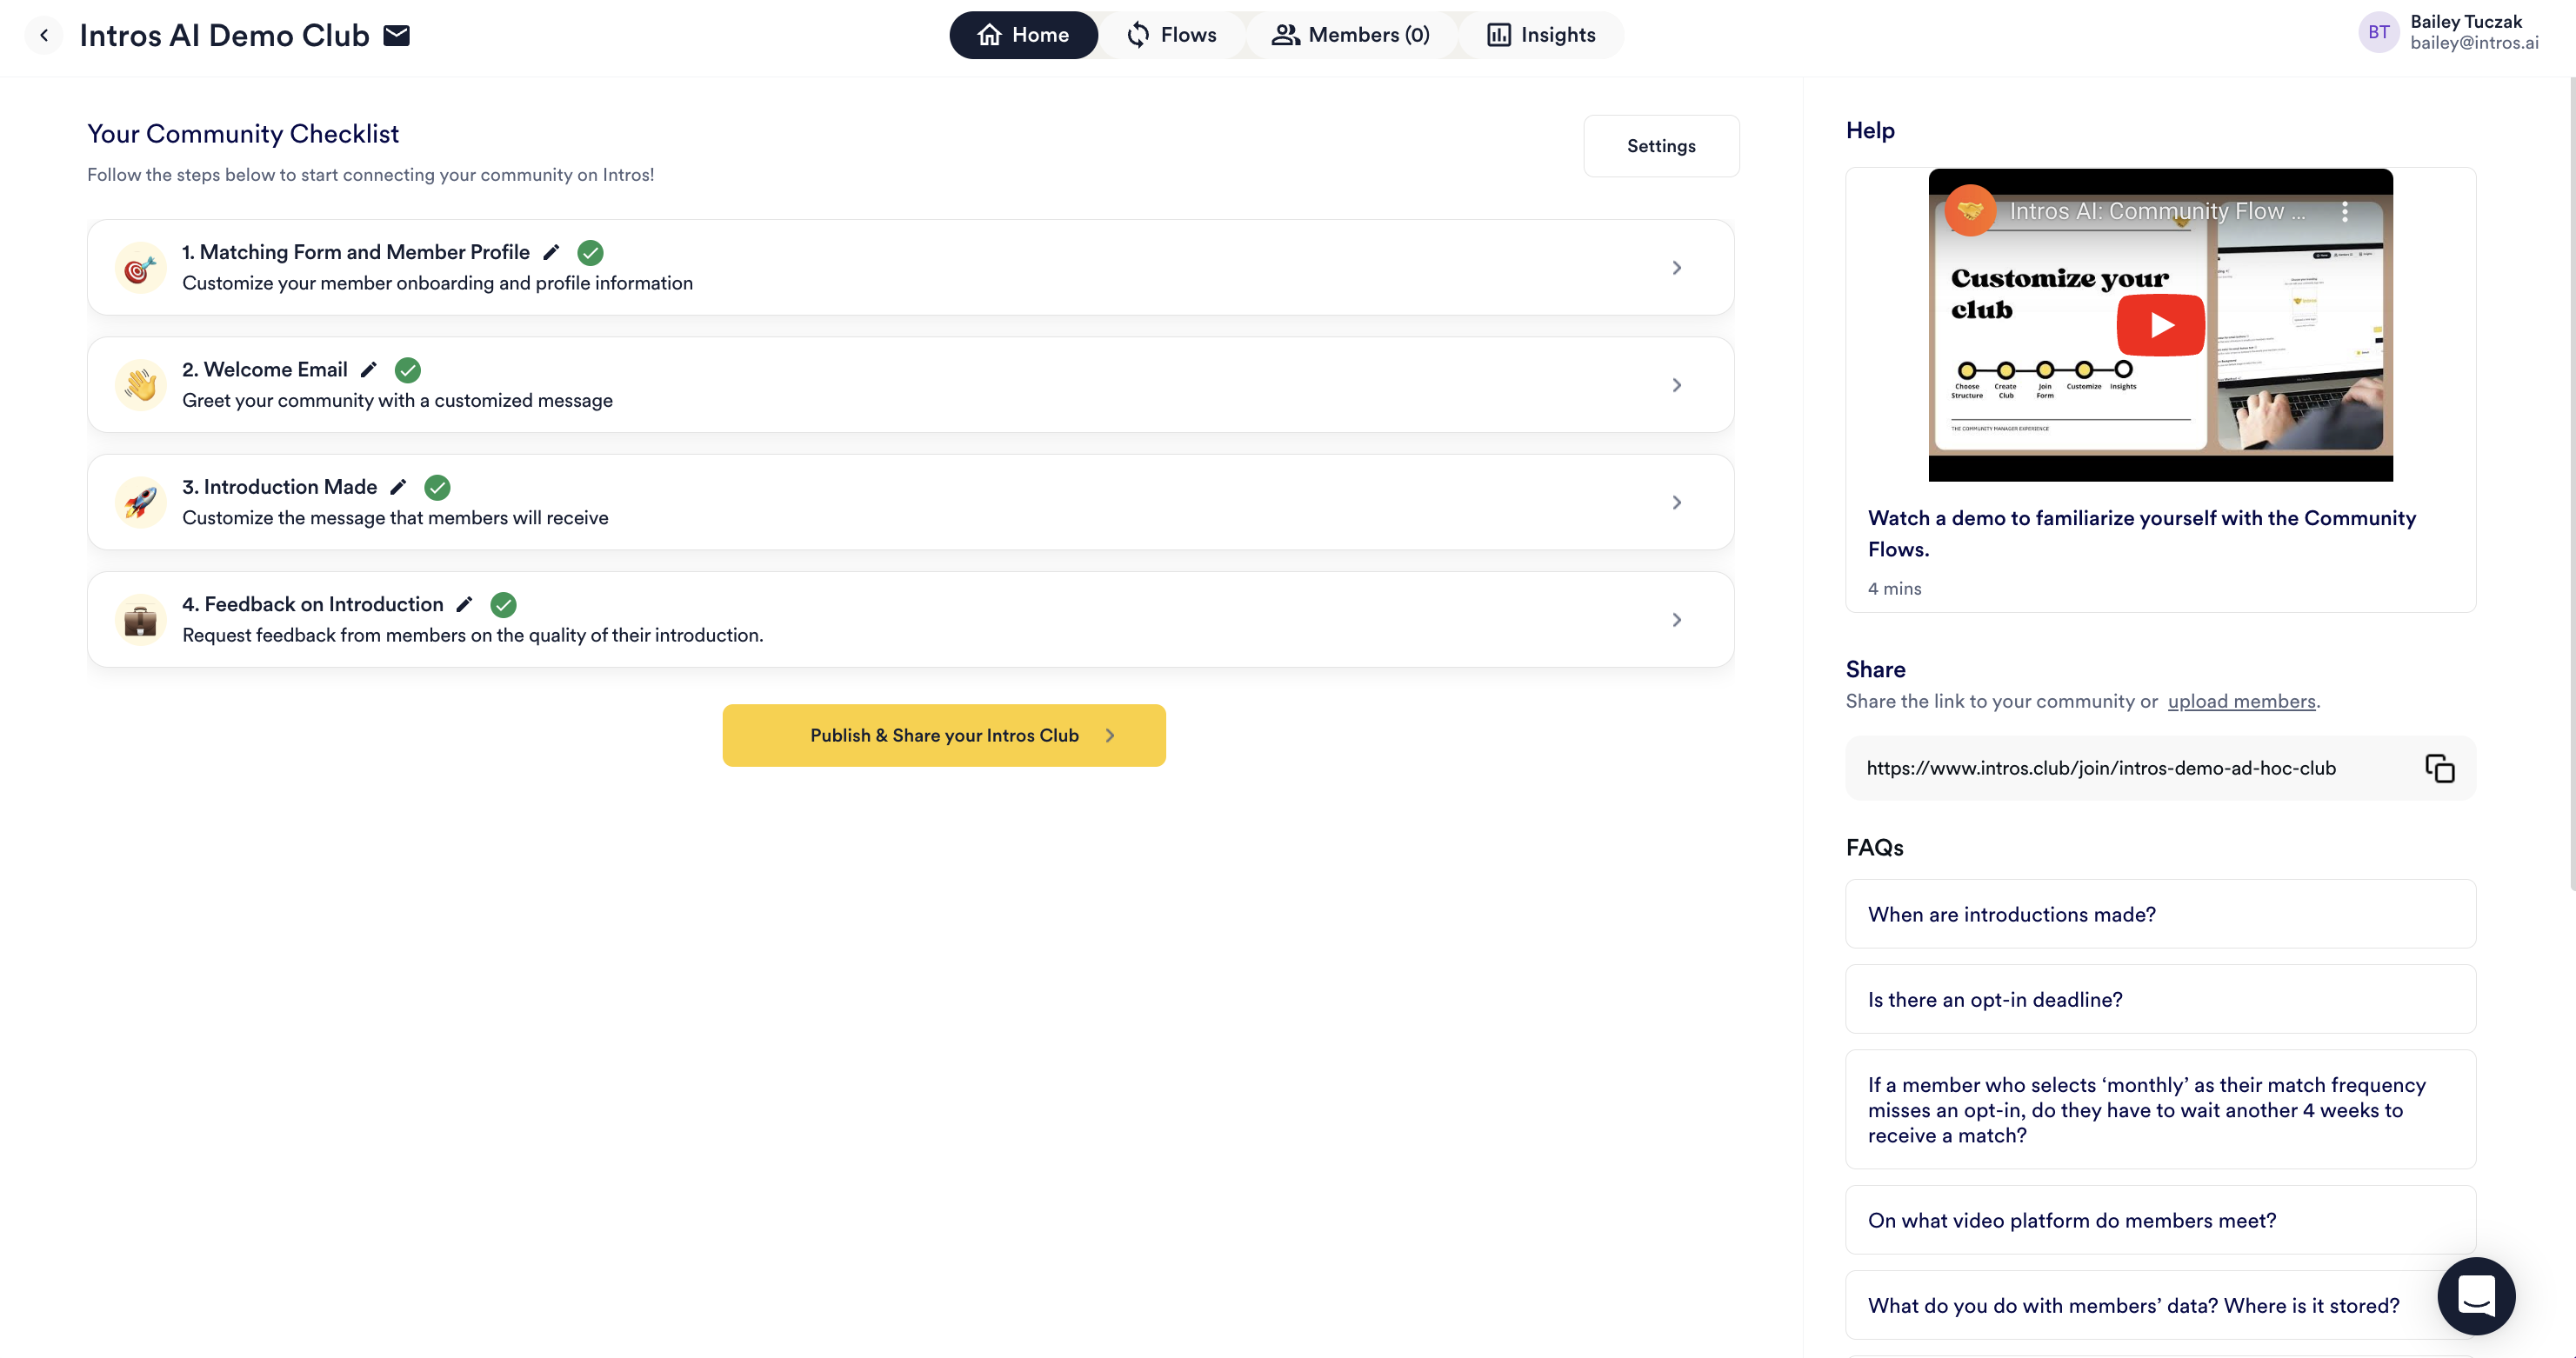2576x1358 pixels.
Task: Open the Members (0) tab
Action: pyautogui.click(x=1350, y=35)
